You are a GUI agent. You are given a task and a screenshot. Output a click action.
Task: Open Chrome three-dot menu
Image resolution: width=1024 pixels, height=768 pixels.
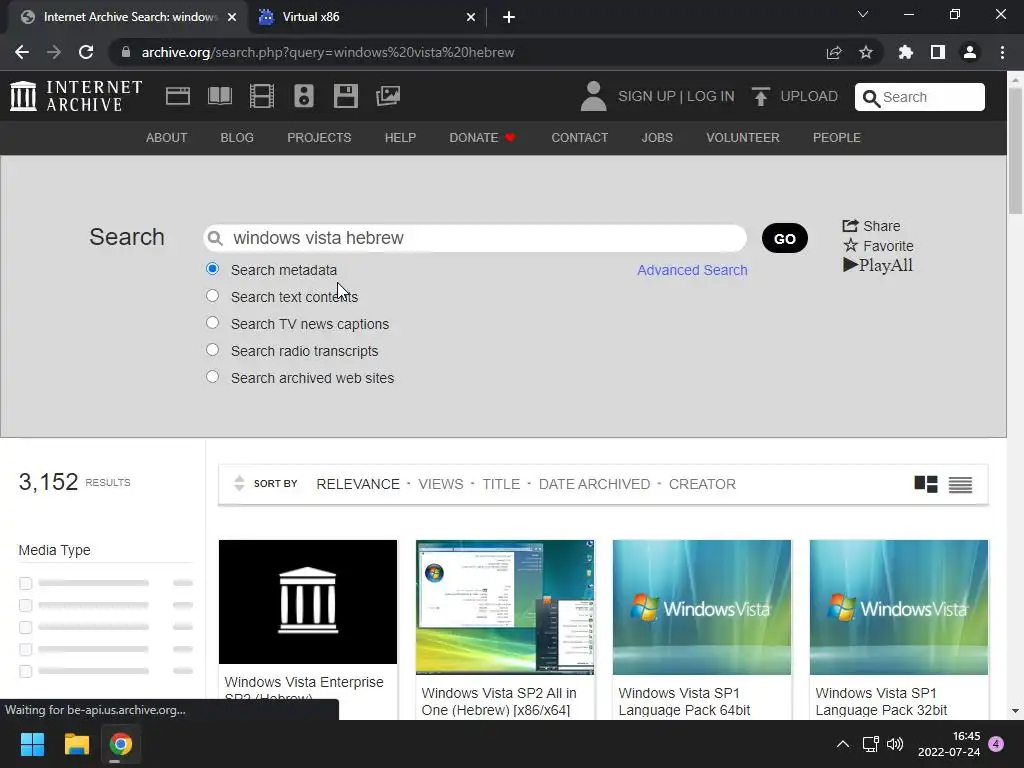click(1002, 52)
